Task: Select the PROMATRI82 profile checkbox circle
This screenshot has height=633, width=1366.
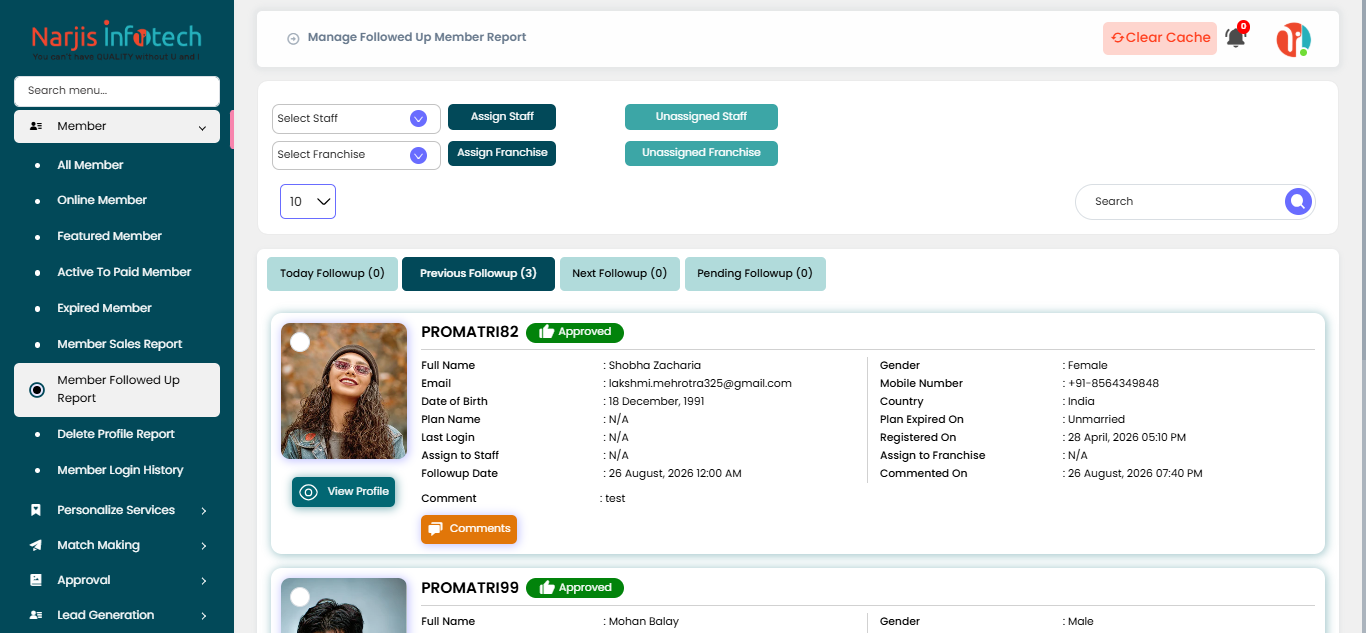Action: [x=300, y=342]
